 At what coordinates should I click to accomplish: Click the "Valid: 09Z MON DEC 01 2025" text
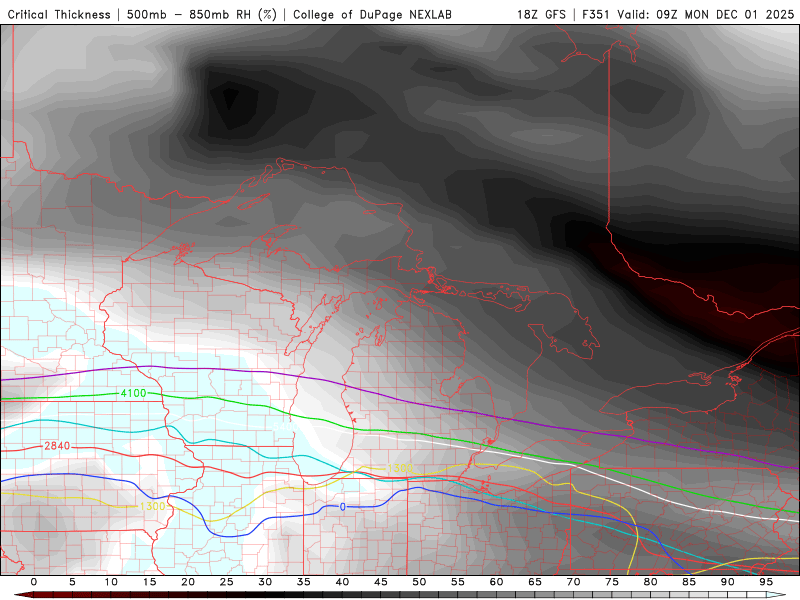point(706,14)
